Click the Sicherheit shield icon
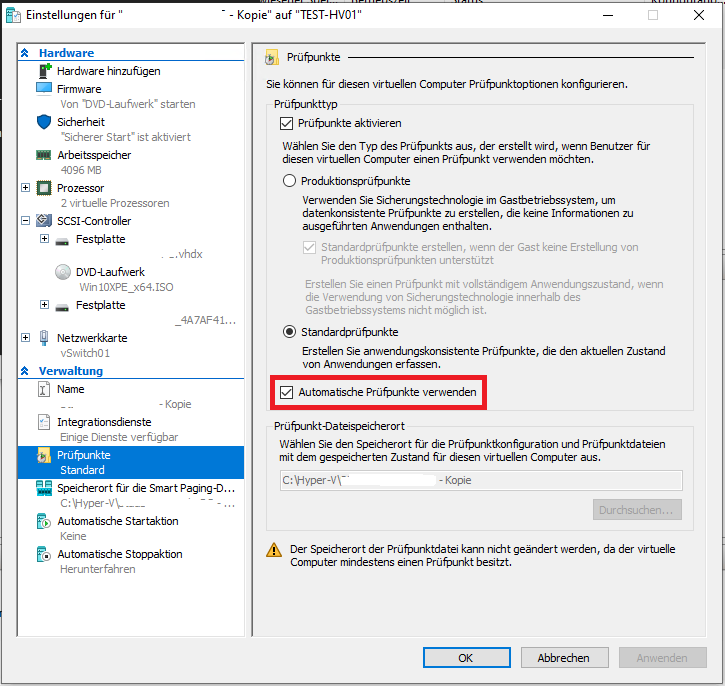 (44, 122)
